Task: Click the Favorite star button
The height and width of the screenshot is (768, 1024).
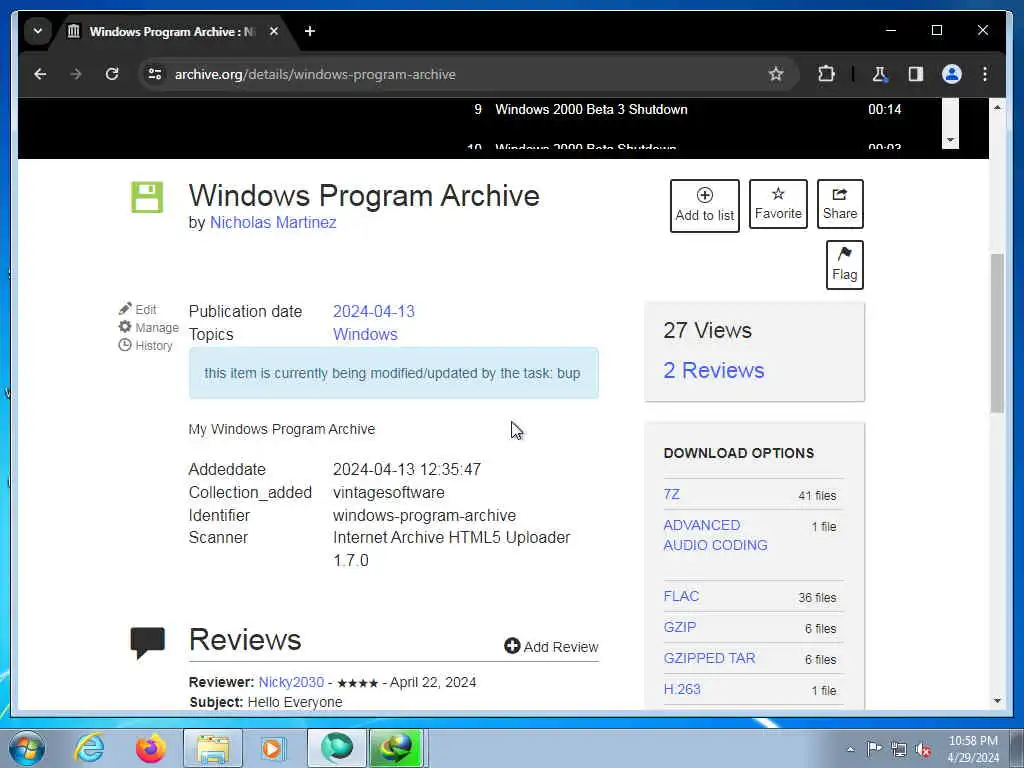Action: (778, 204)
